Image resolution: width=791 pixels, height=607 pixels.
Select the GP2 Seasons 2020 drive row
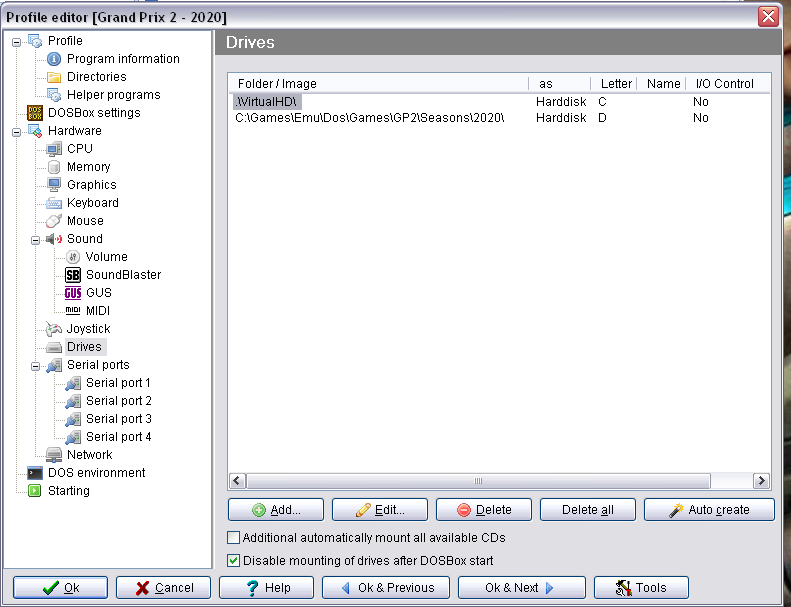369,118
